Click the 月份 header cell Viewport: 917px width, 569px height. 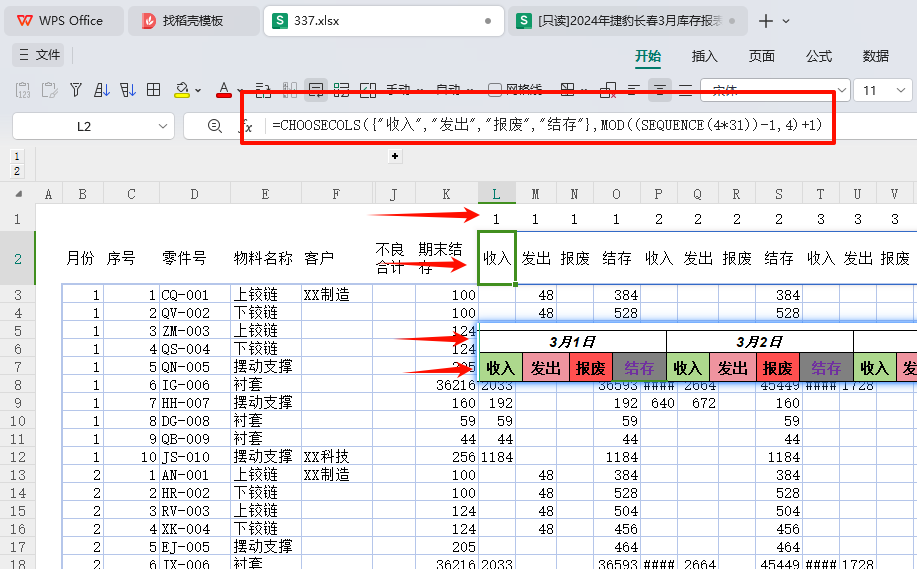click(x=80, y=258)
